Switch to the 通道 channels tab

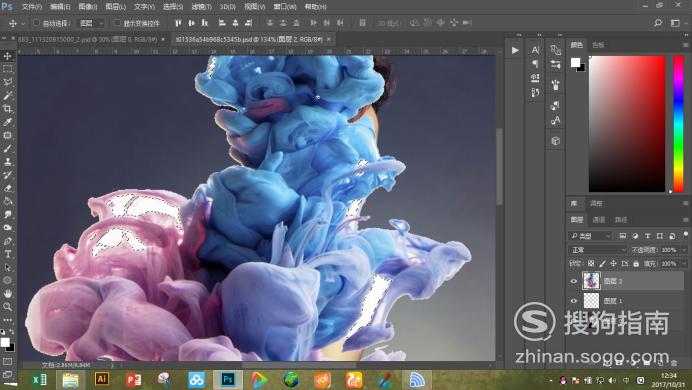coord(598,219)
